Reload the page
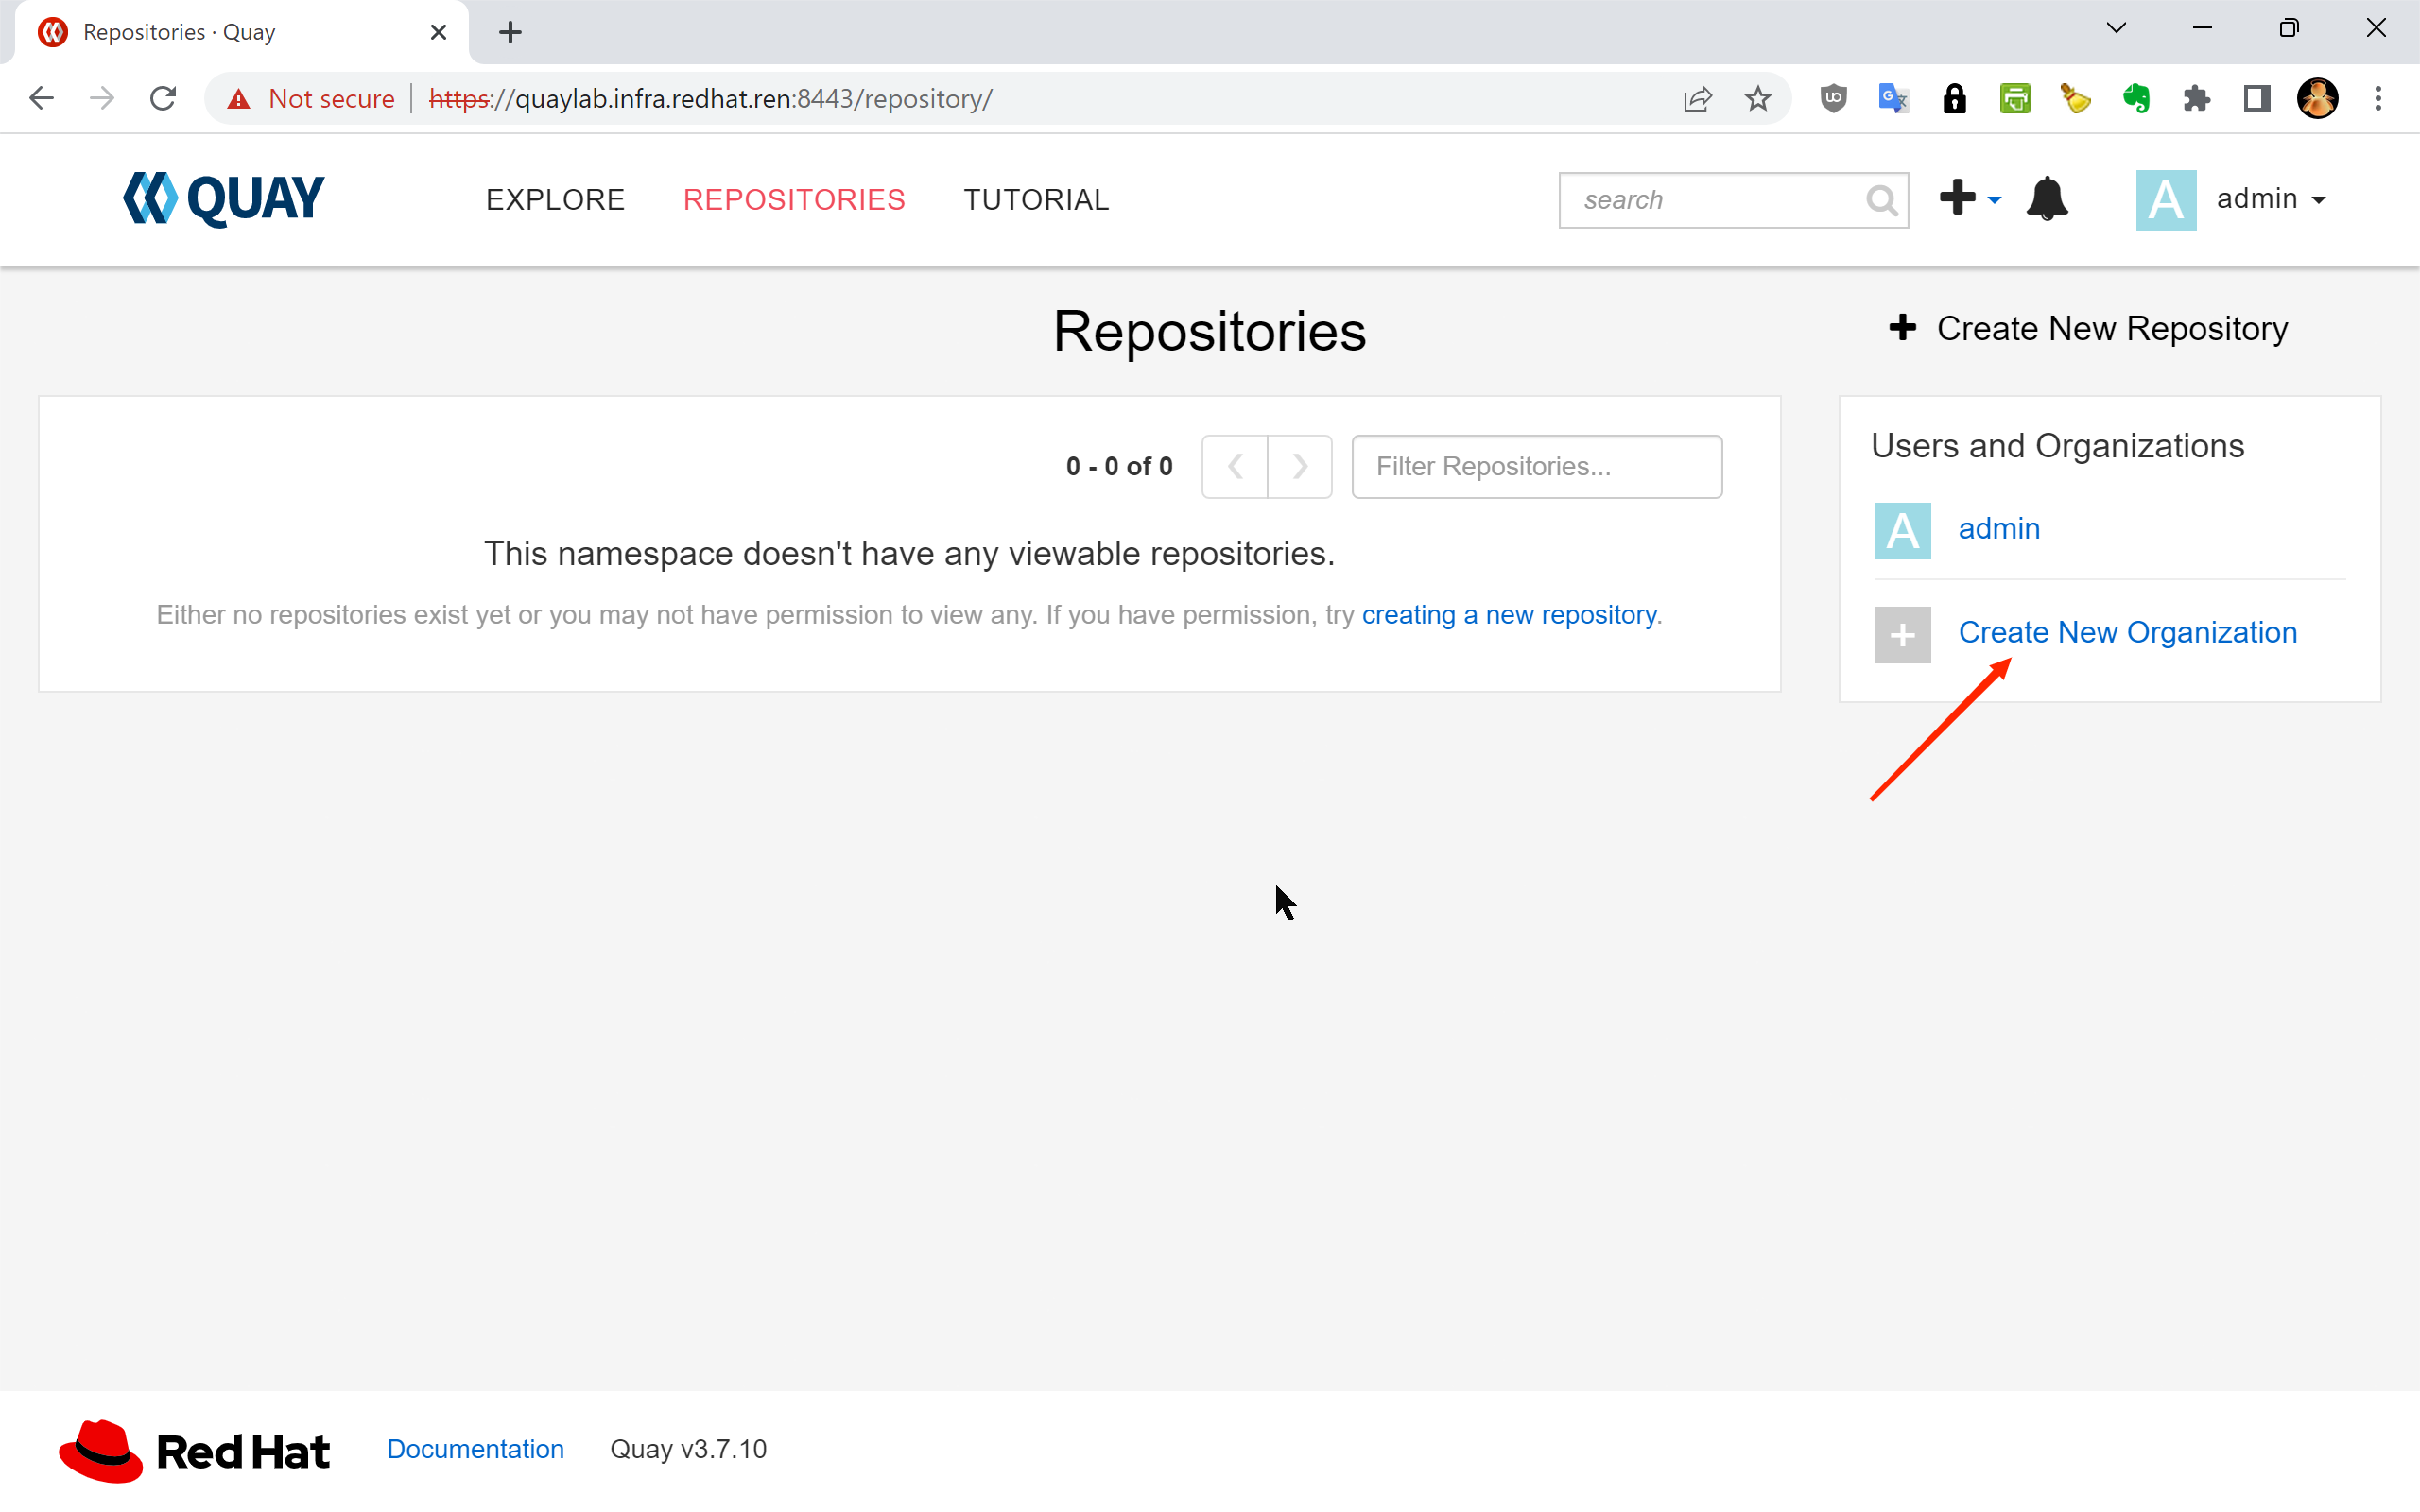Image resolution: width=2420 pixels, height=1512 pixels. click(163, 99)
